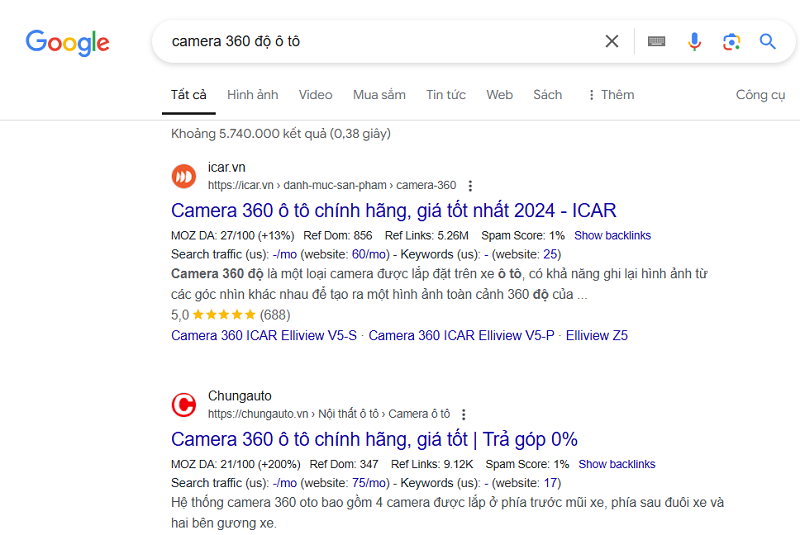Click the Ref Links: 9.12K metric
Image resolution: width=800 pixels, height=535 pixels.
432,464
